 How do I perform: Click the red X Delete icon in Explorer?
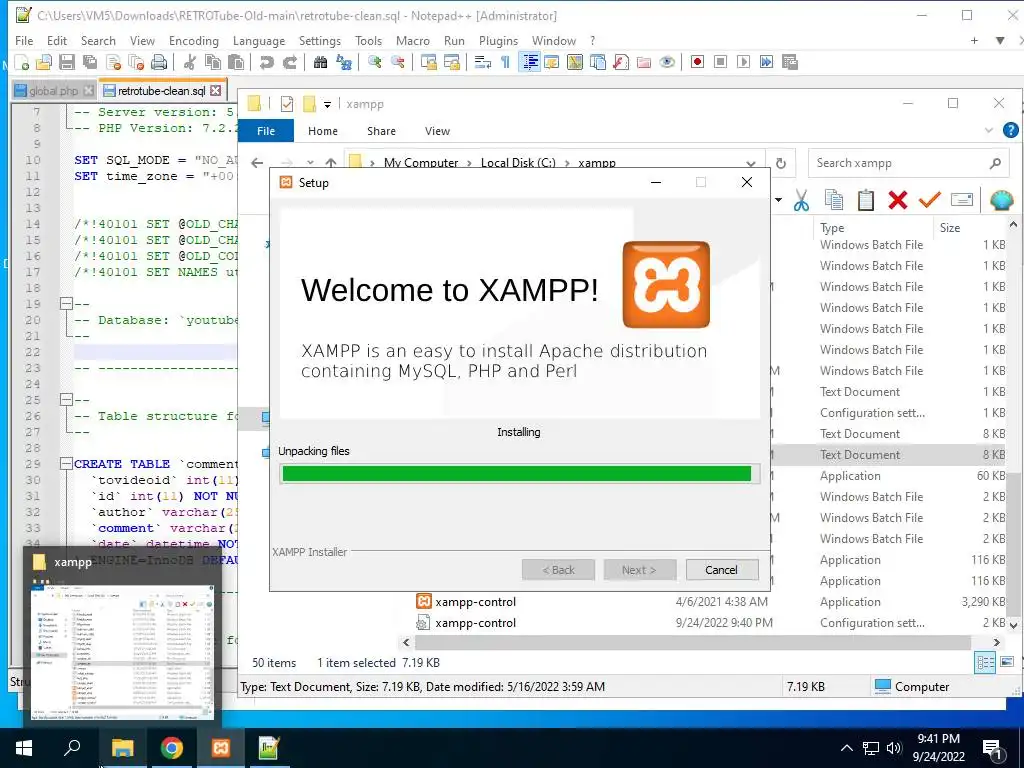[x=898, y=200]
